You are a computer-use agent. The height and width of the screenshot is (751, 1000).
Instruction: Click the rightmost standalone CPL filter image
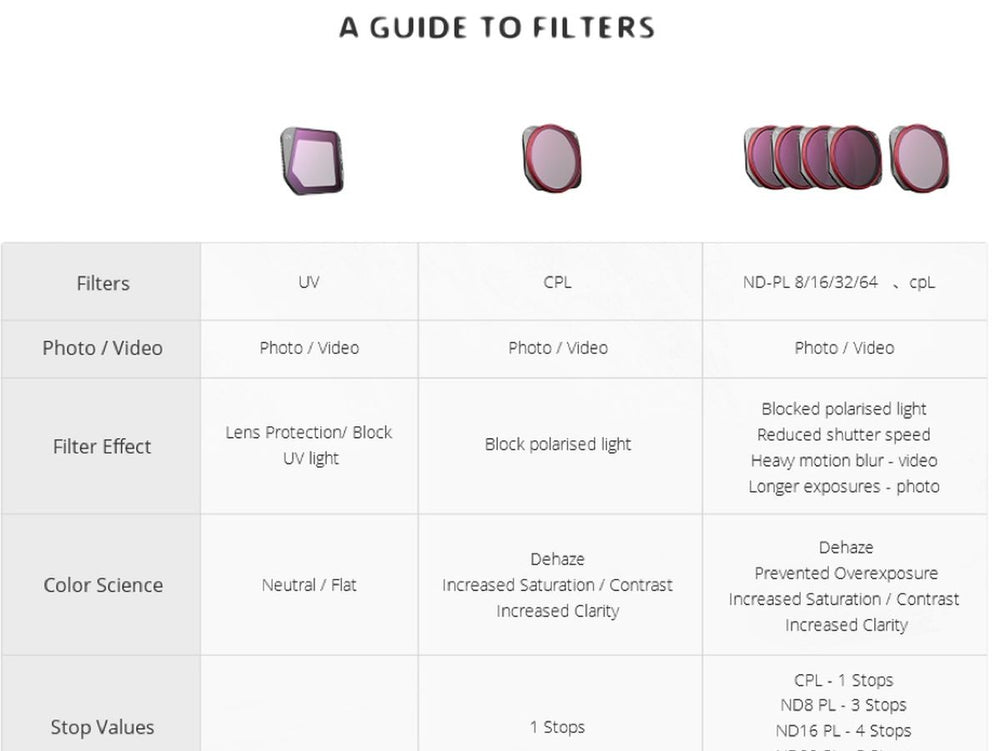tap(919, 158)
